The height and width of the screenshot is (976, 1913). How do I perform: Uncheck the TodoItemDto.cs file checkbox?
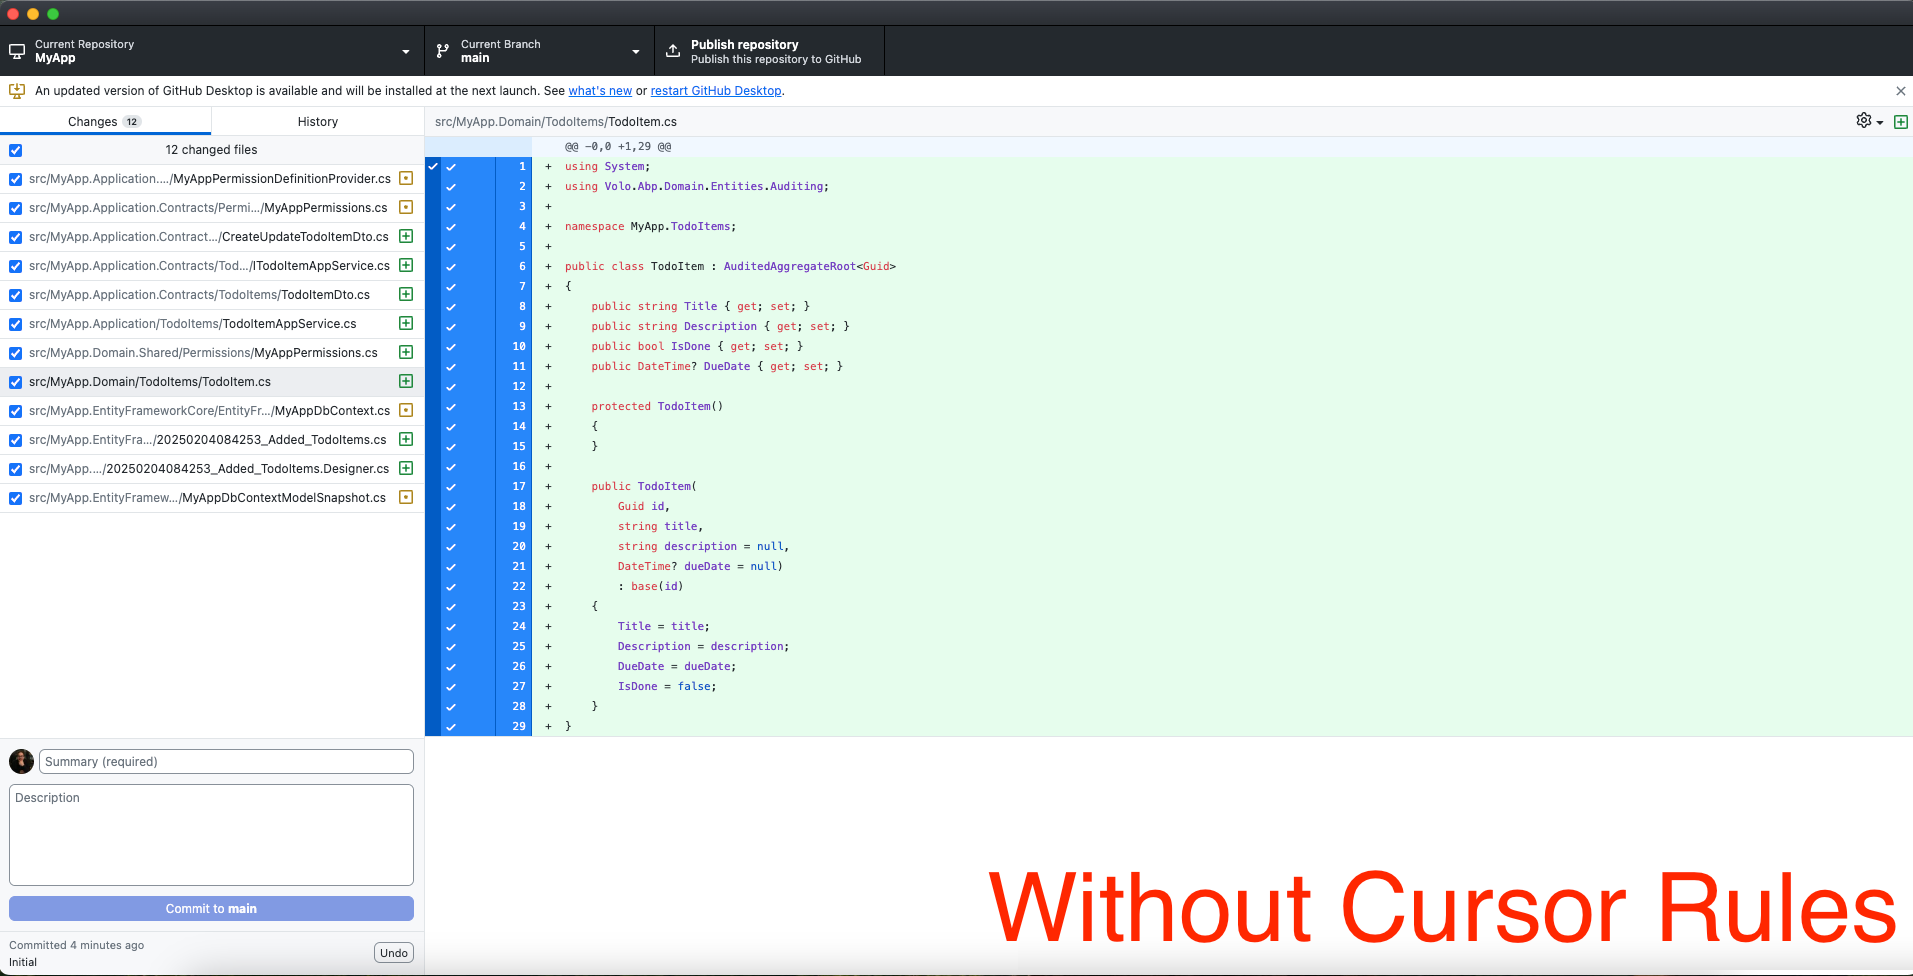[x=16, y=295]
